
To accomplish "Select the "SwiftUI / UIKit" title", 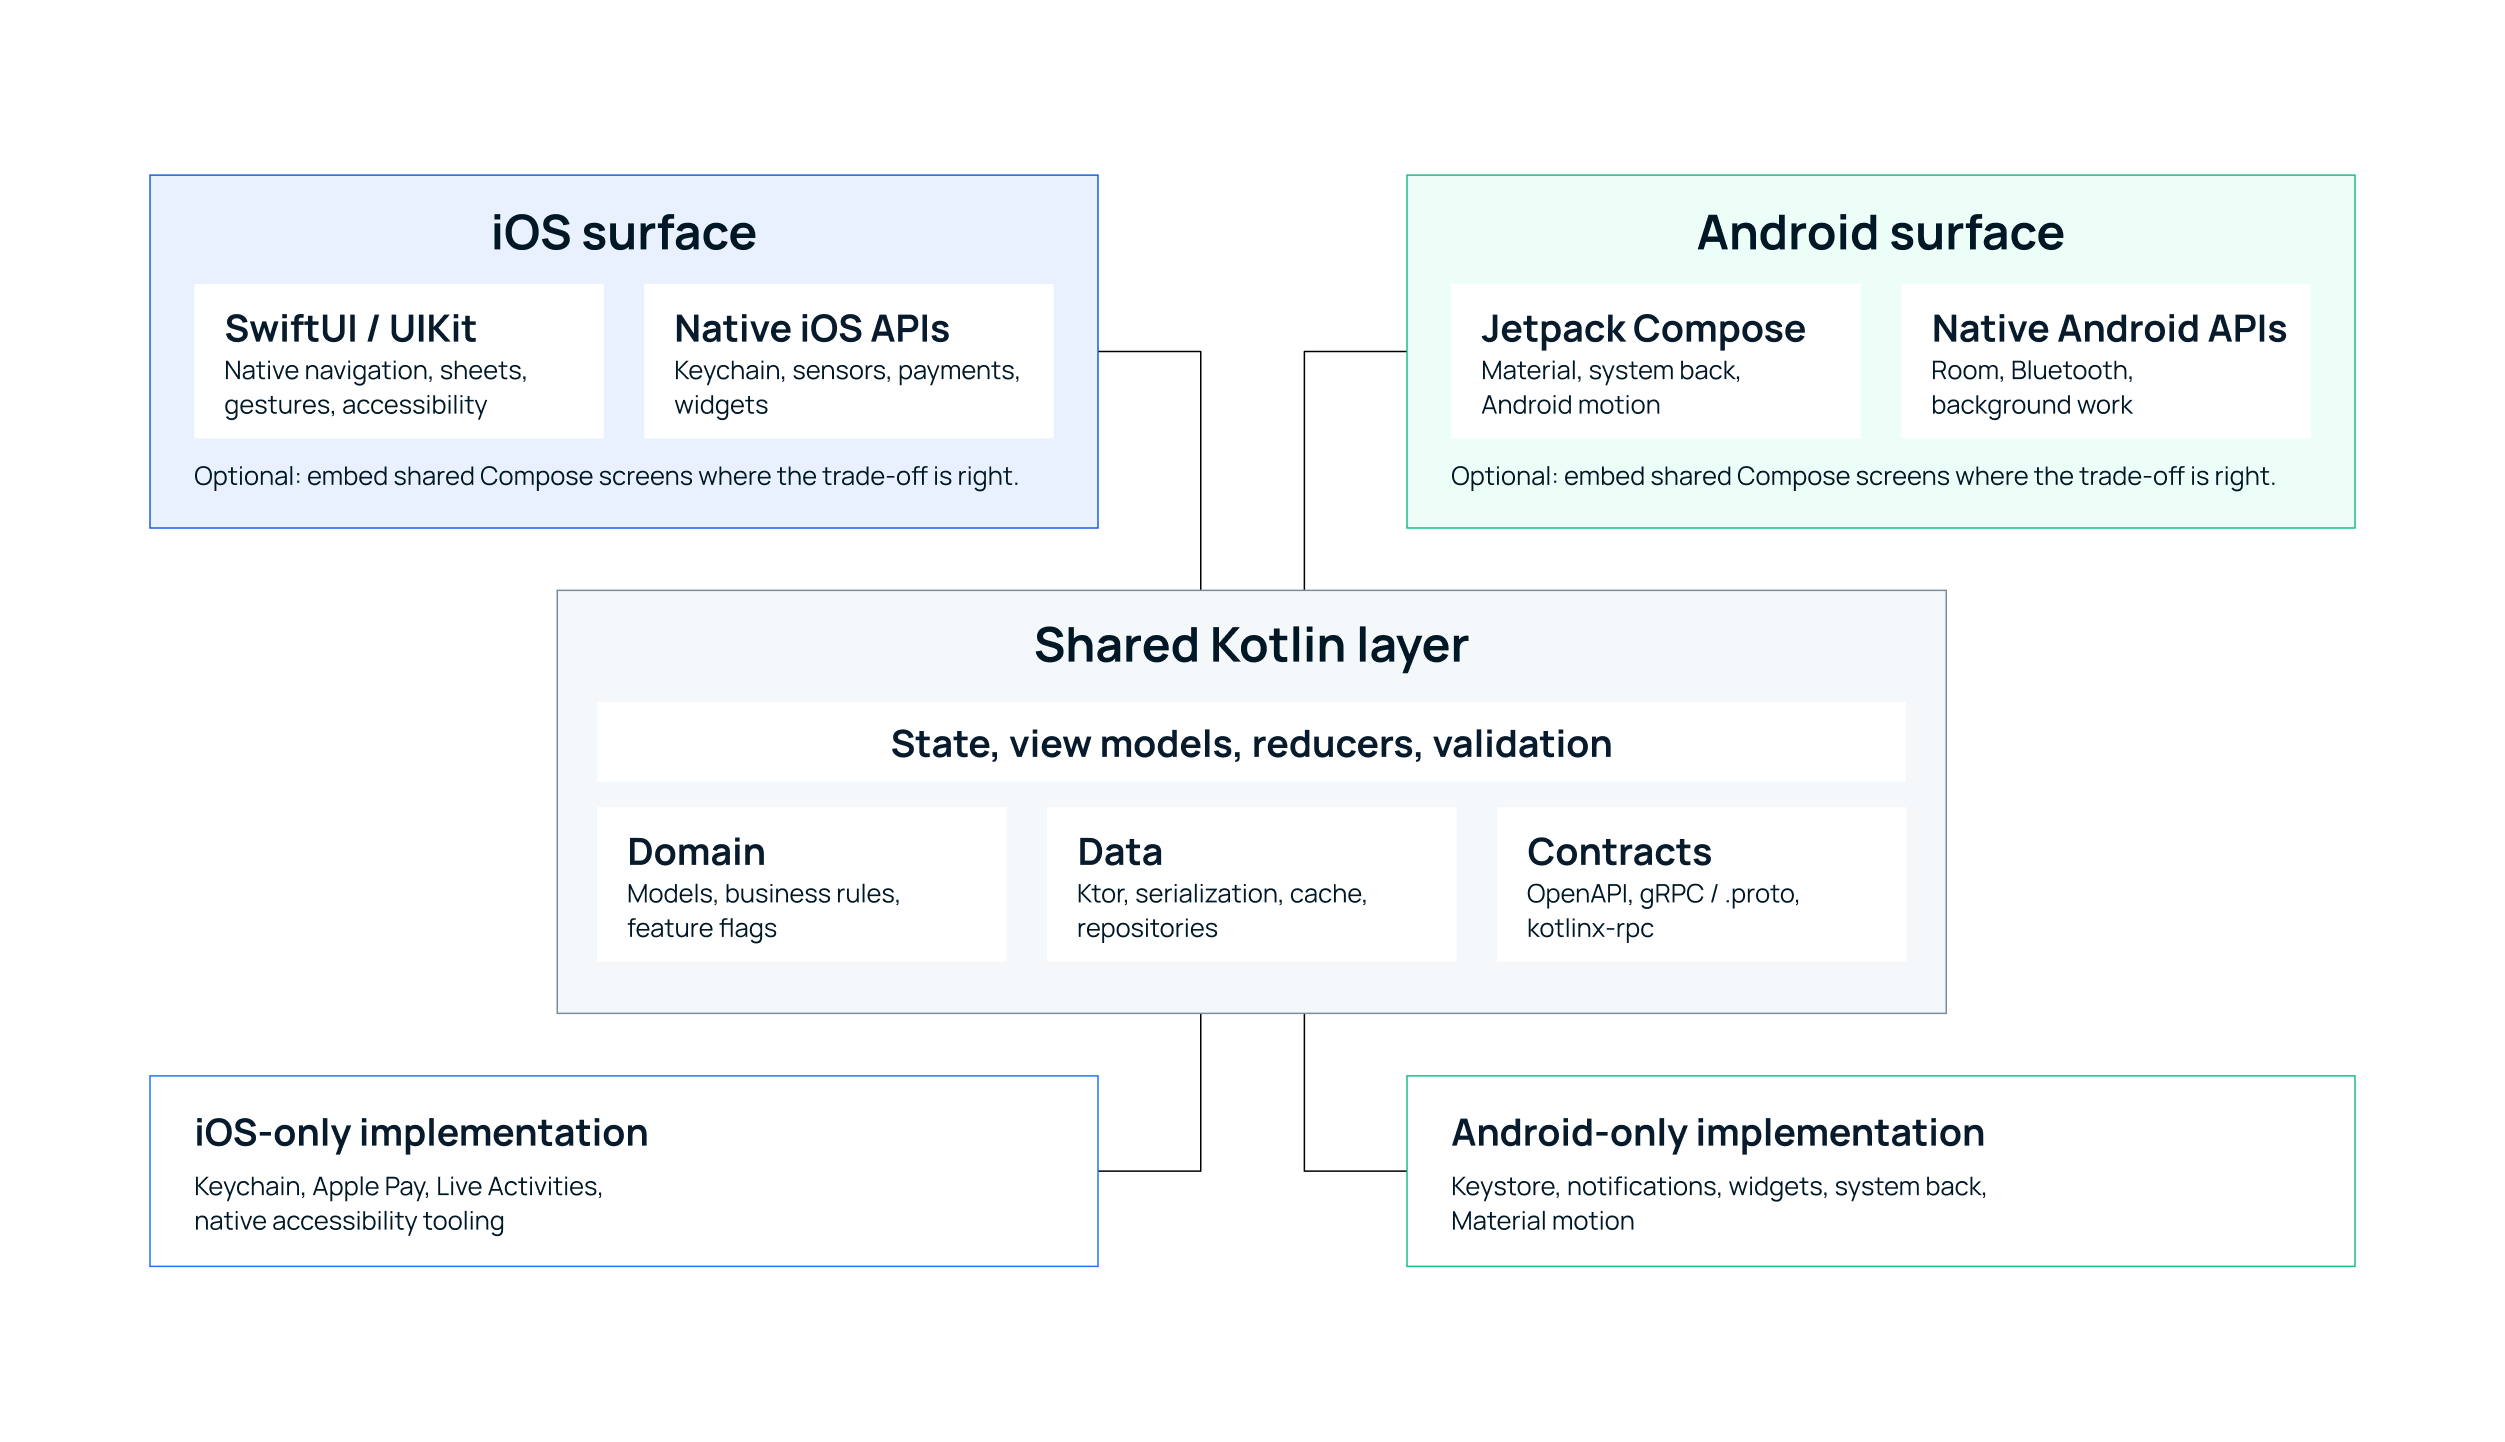I will coord(350,328).
